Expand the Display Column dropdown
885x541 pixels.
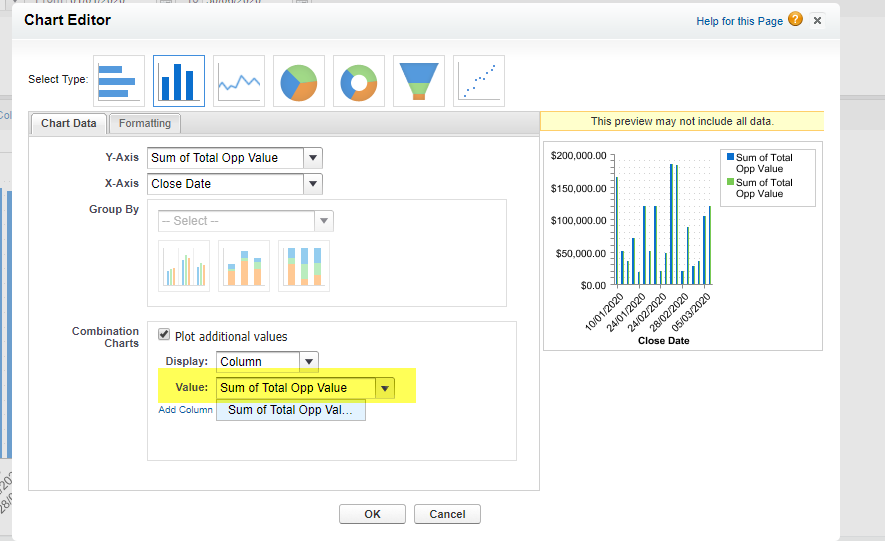309,362
